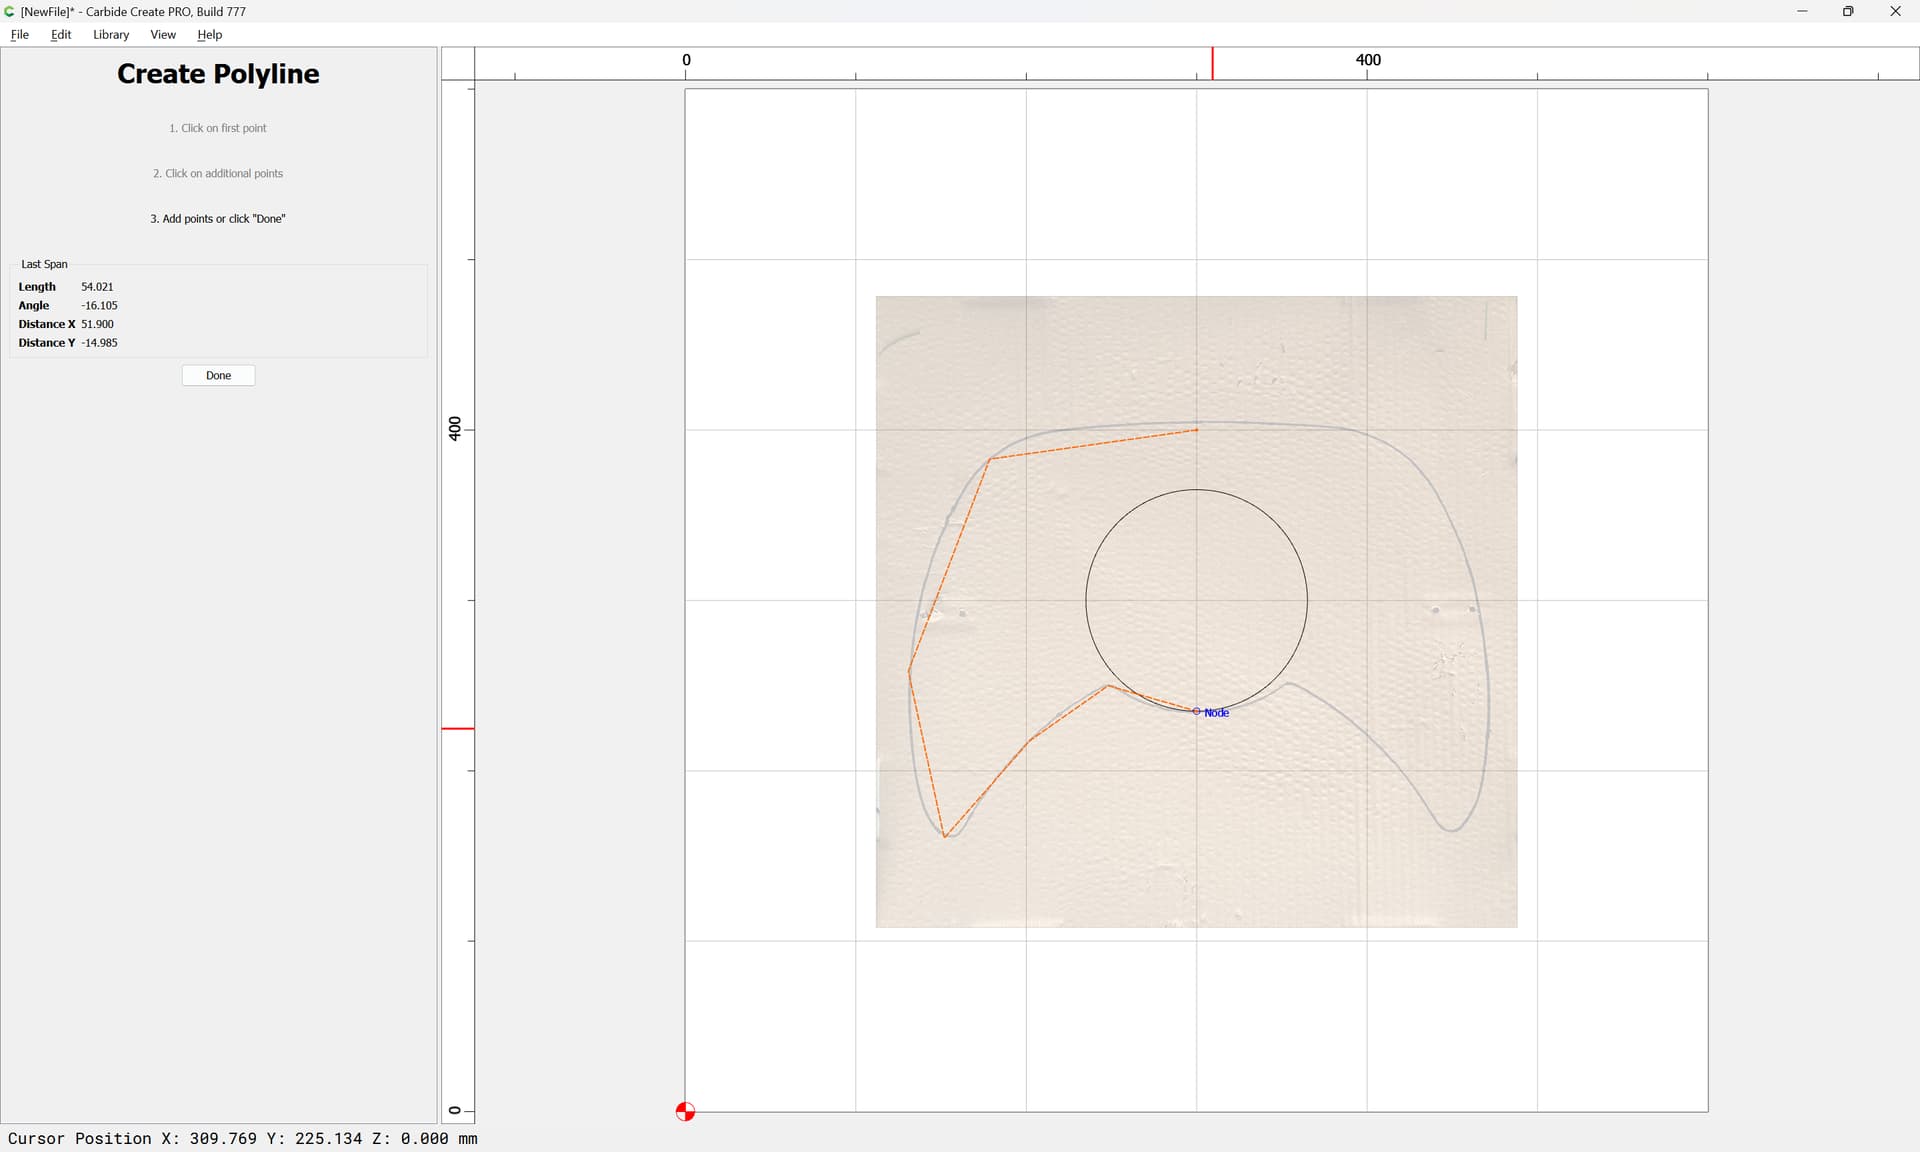
Task: Open the Edit menu
Action: click(x=61, y=34)
